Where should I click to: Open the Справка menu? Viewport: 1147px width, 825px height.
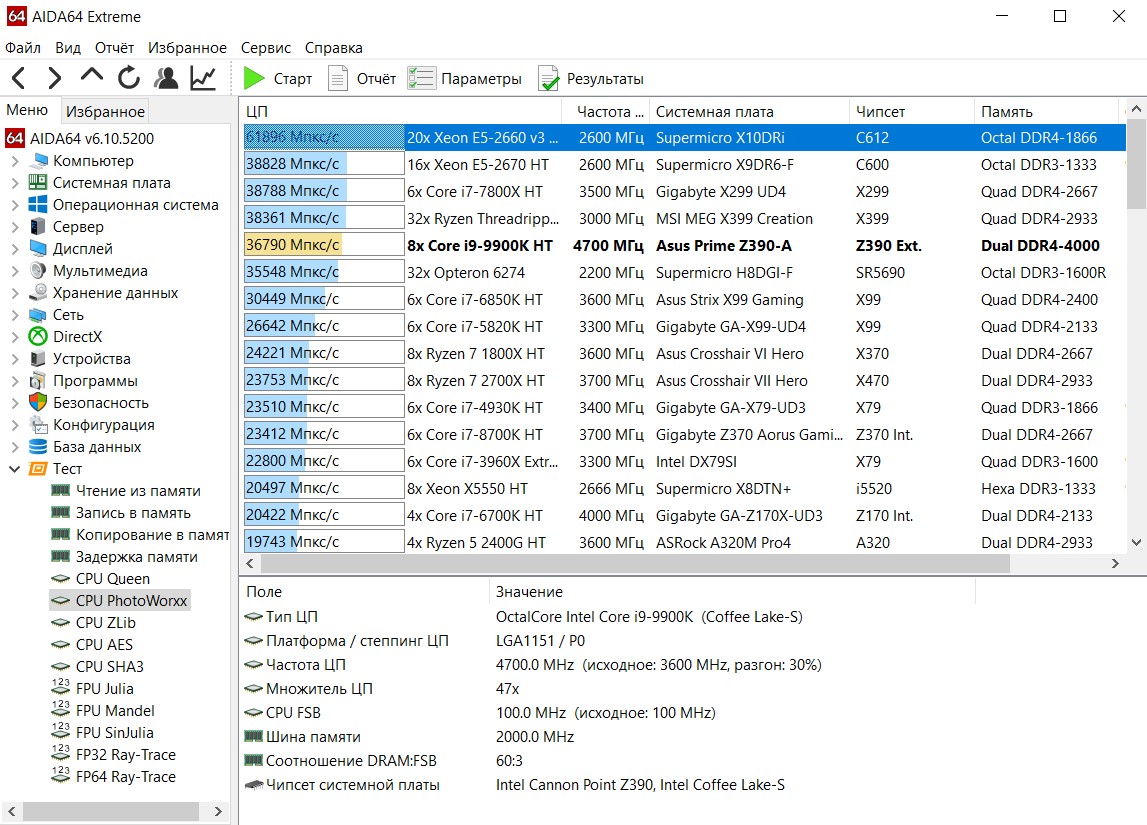click(334, 48)
